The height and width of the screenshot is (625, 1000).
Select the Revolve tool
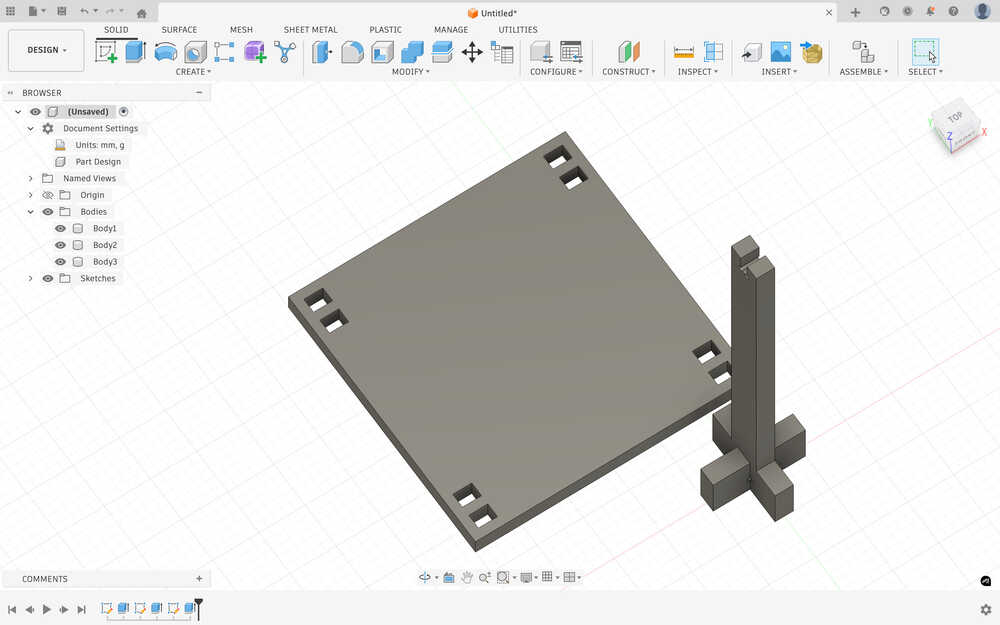(x=165, y=52)
